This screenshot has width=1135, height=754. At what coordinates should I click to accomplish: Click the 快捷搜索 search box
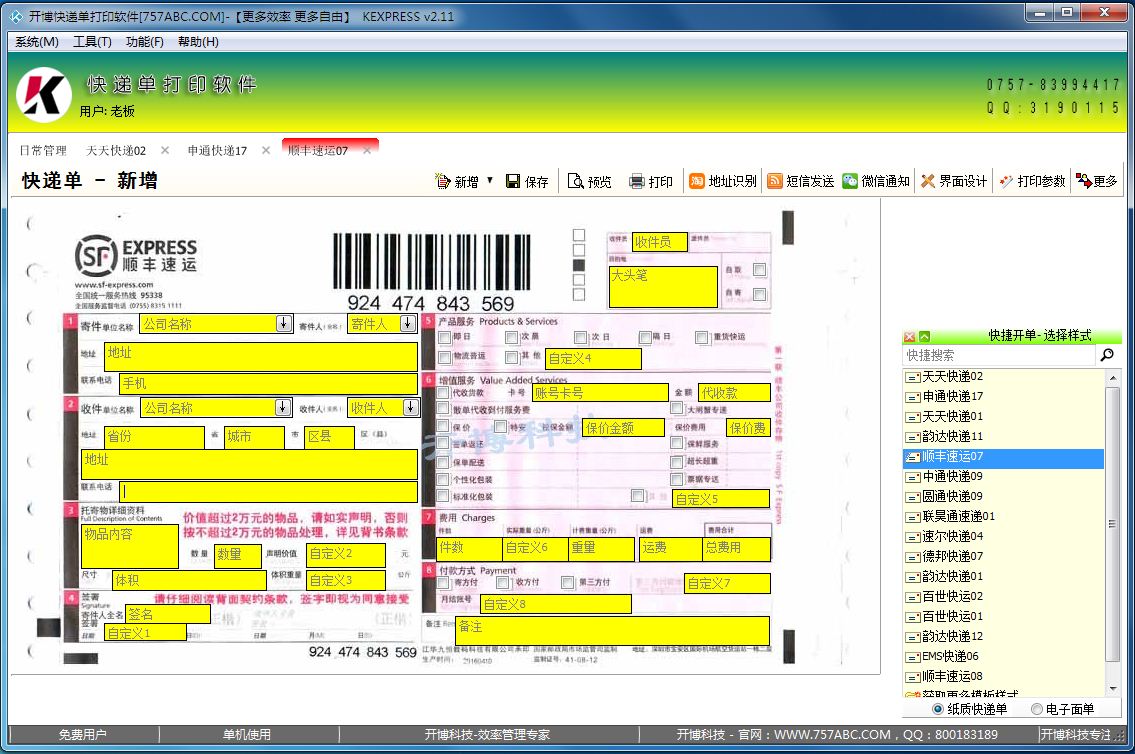999,355
